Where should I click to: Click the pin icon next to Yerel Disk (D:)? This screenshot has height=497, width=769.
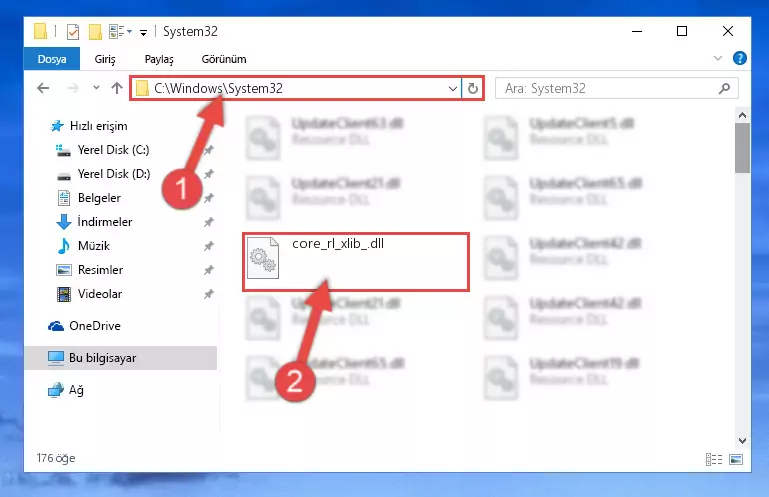tap(209, 174)
